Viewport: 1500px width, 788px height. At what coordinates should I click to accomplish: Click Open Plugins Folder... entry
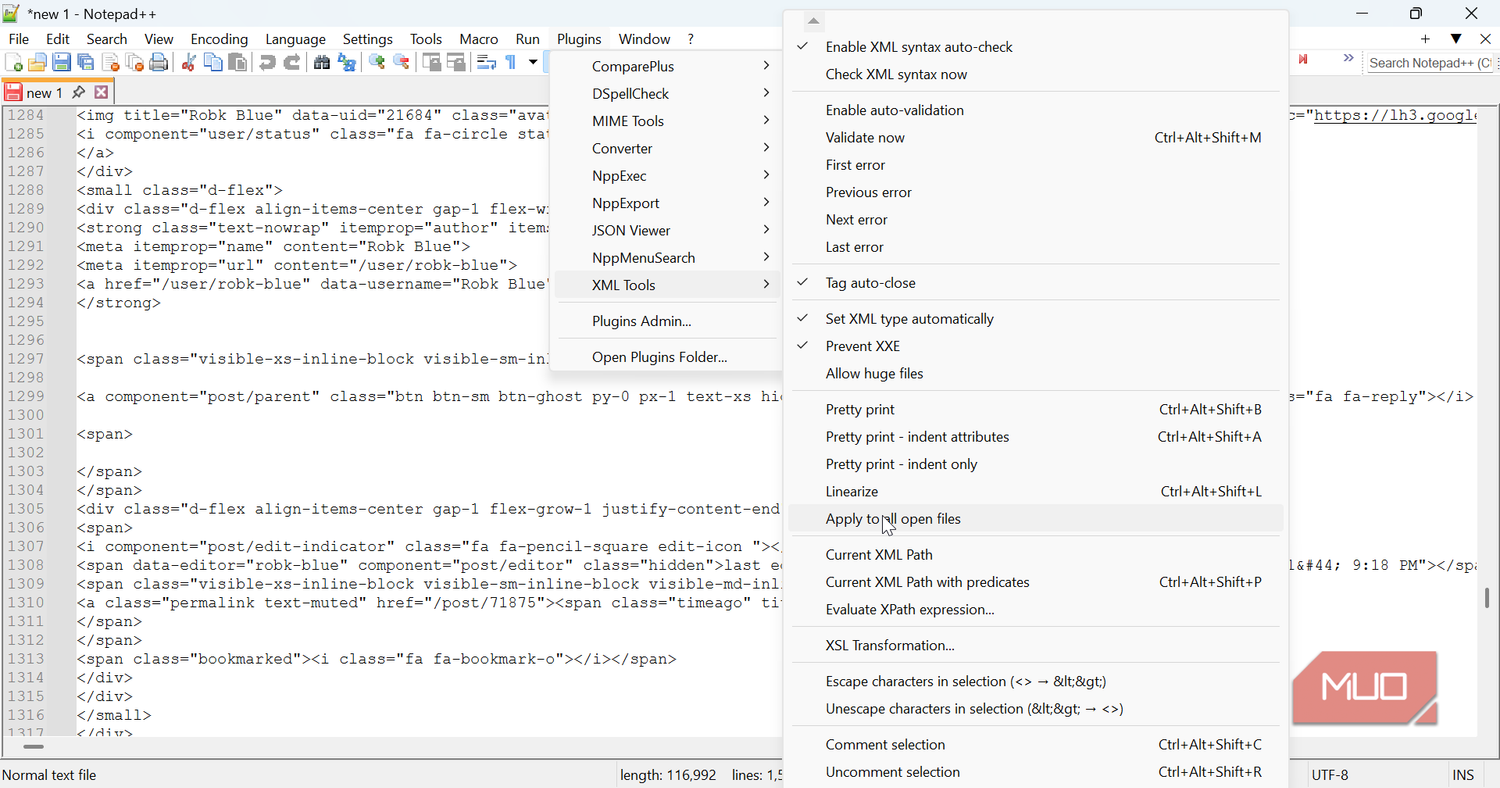pos(666,357)
